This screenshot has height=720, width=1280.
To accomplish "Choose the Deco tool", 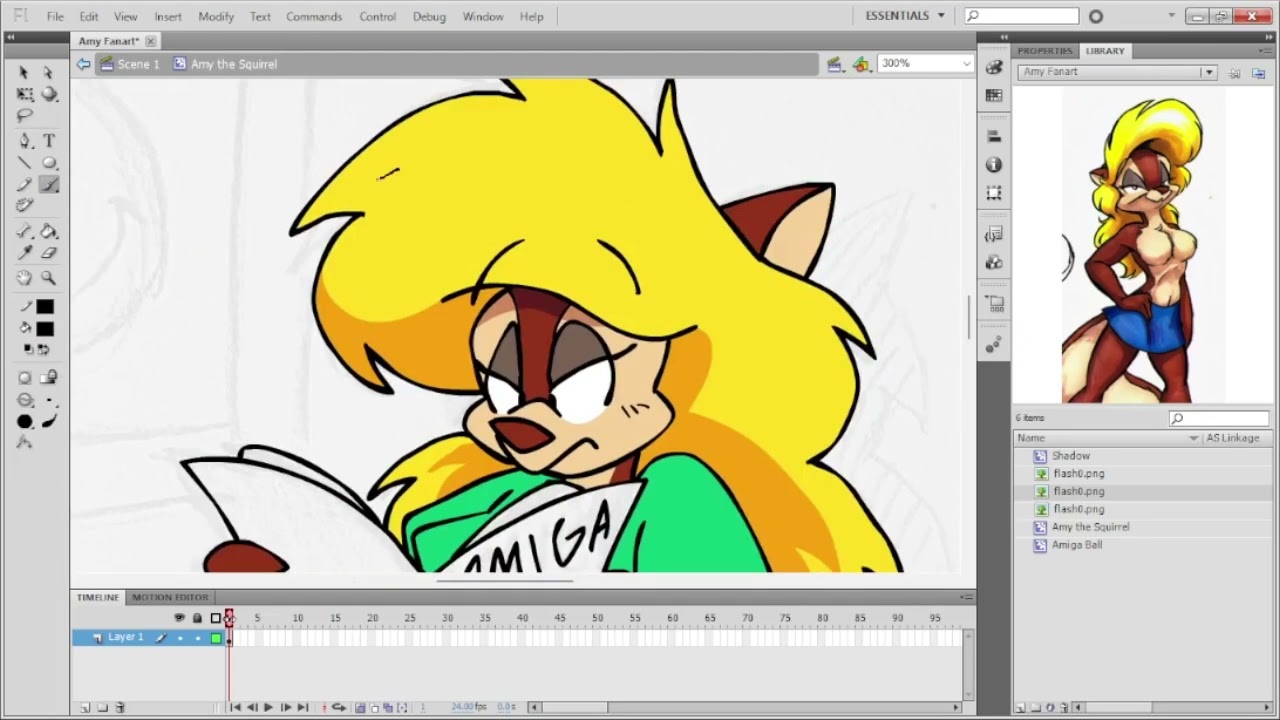I will [24, 206].
